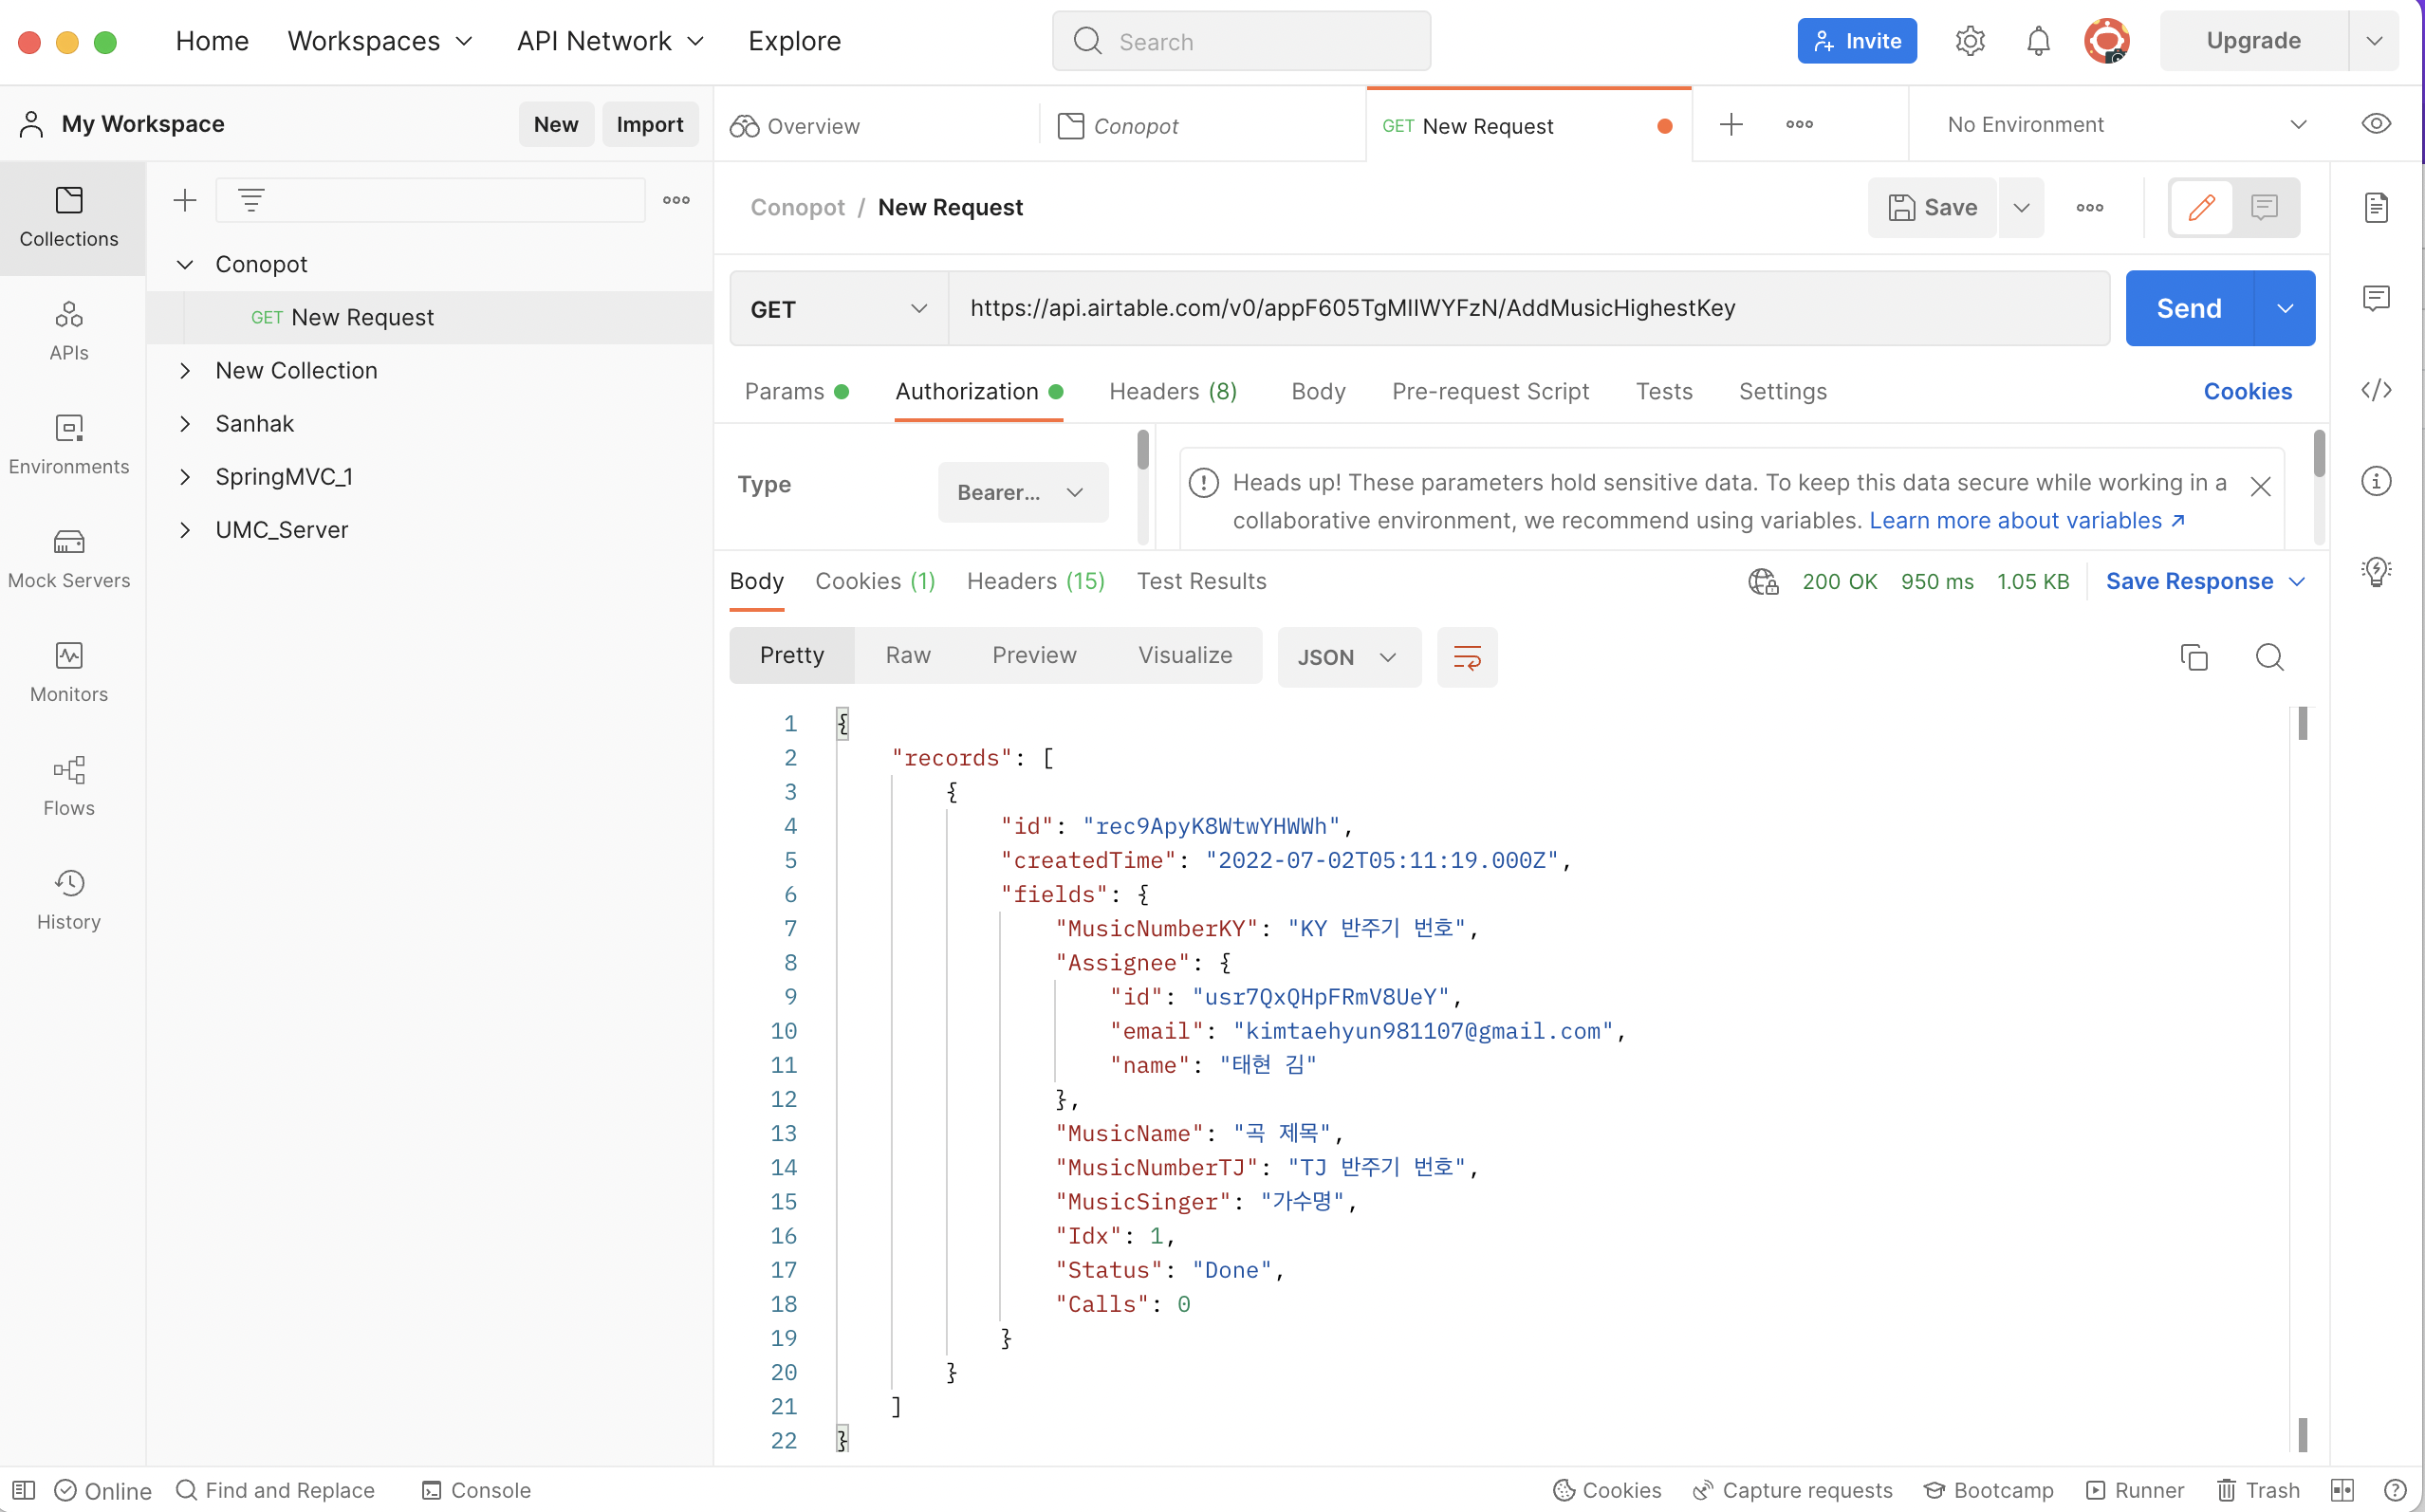Image resolution: width=2425 pixels, height=1512 pixels.
Task: Toggle line wrap in response
Action: coord(1467,657)
